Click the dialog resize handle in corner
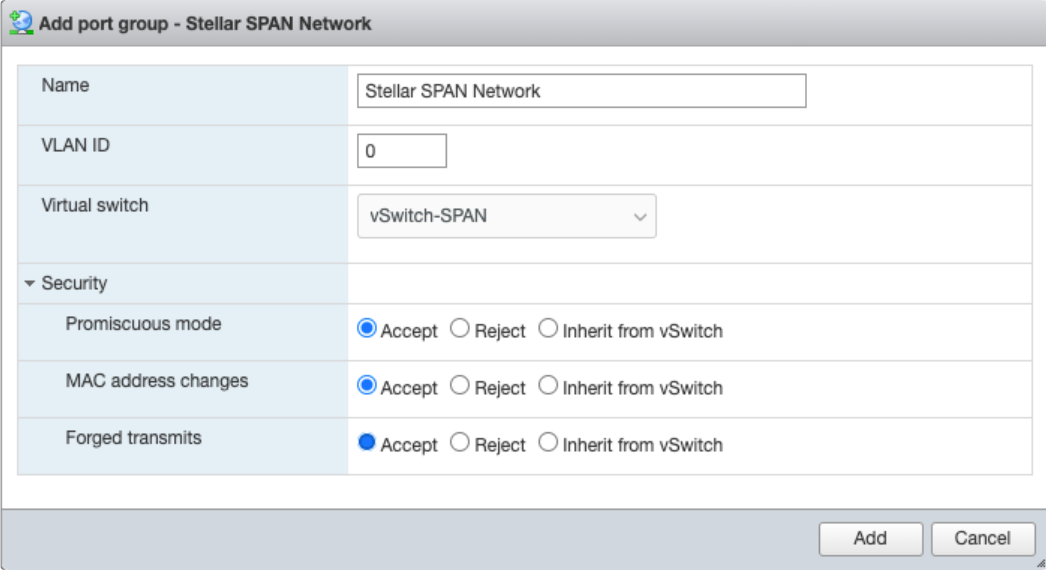The image size is (1046, 570). [1040, 564]
